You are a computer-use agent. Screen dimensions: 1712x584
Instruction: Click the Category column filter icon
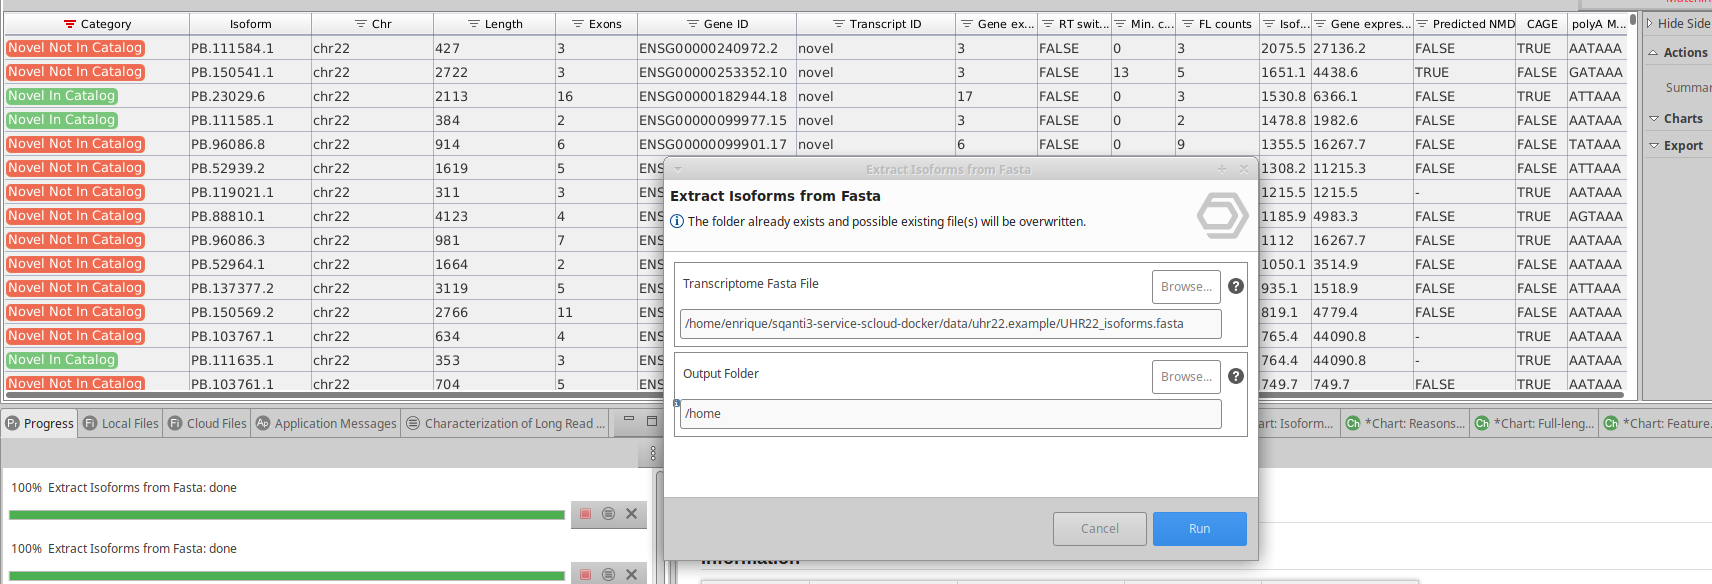coord(69,24)
